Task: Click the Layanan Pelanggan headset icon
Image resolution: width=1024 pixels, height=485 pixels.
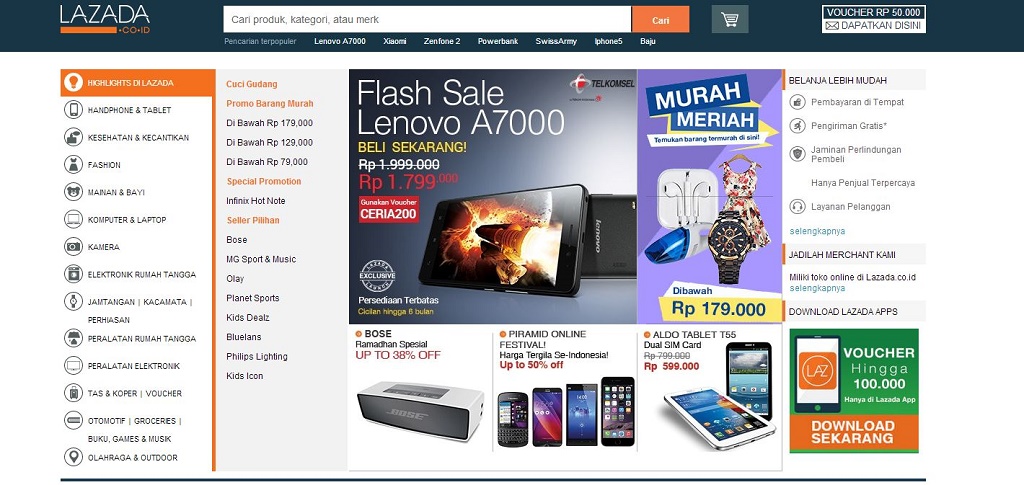Action: (797, 206)
